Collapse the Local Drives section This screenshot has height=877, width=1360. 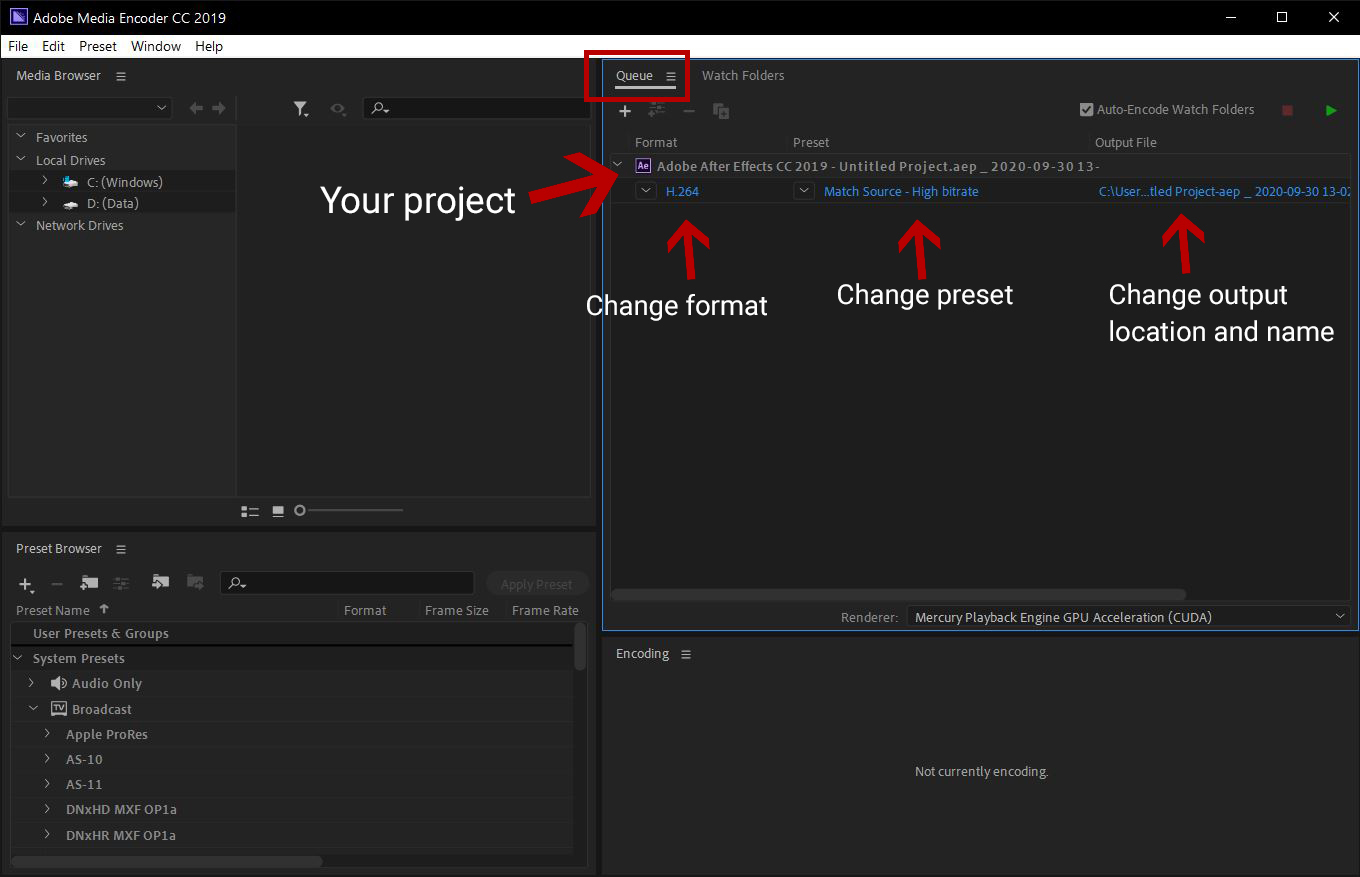(21, 159)
